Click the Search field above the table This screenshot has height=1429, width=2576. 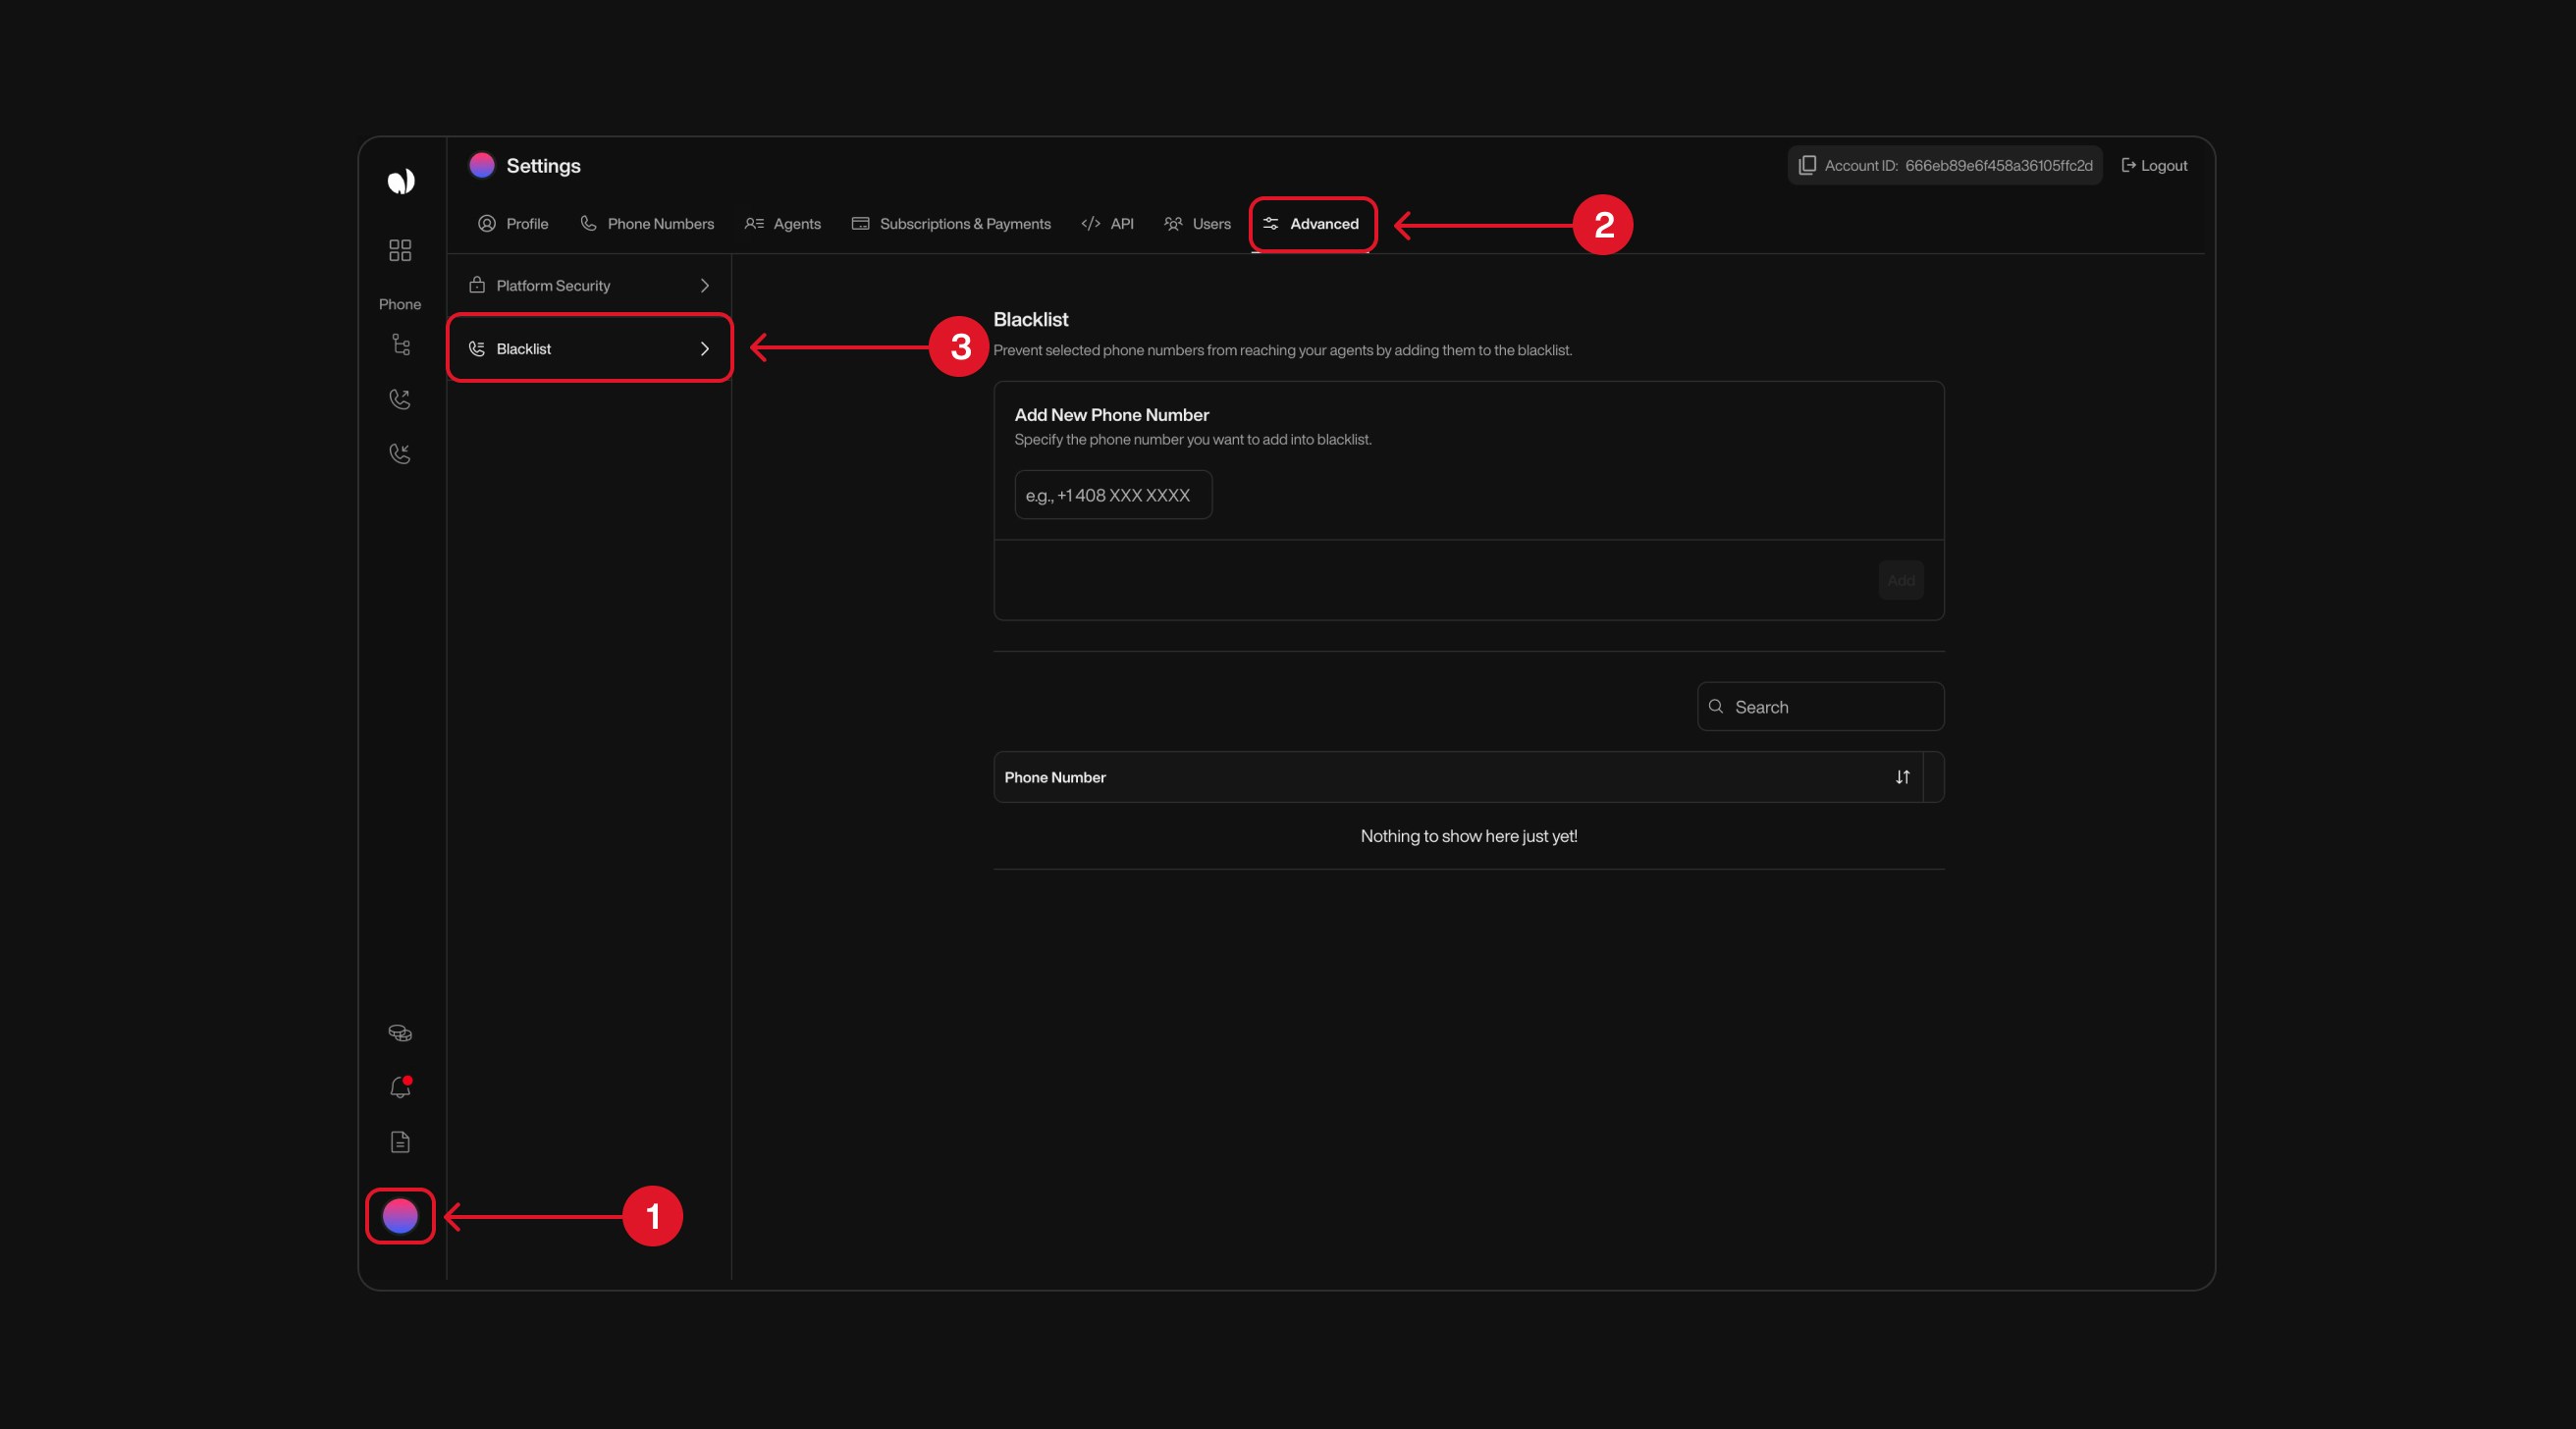[x=1820, y=706]
